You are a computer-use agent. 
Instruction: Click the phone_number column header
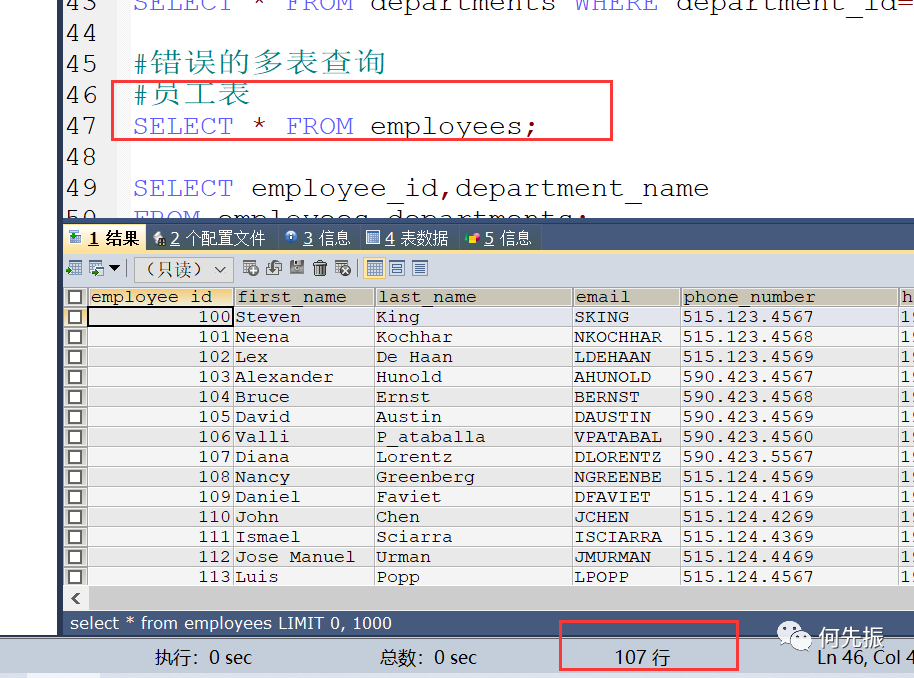(x=789, y=297)
